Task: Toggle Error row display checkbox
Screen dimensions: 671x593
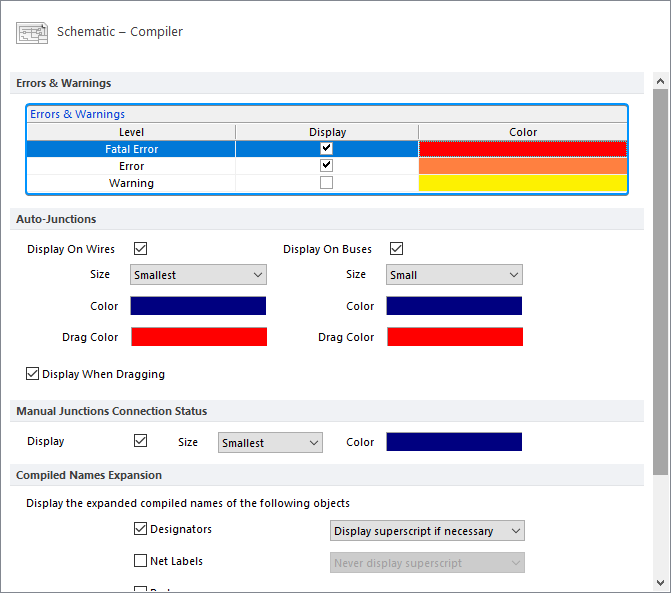Action: click(x=327, y=166)
